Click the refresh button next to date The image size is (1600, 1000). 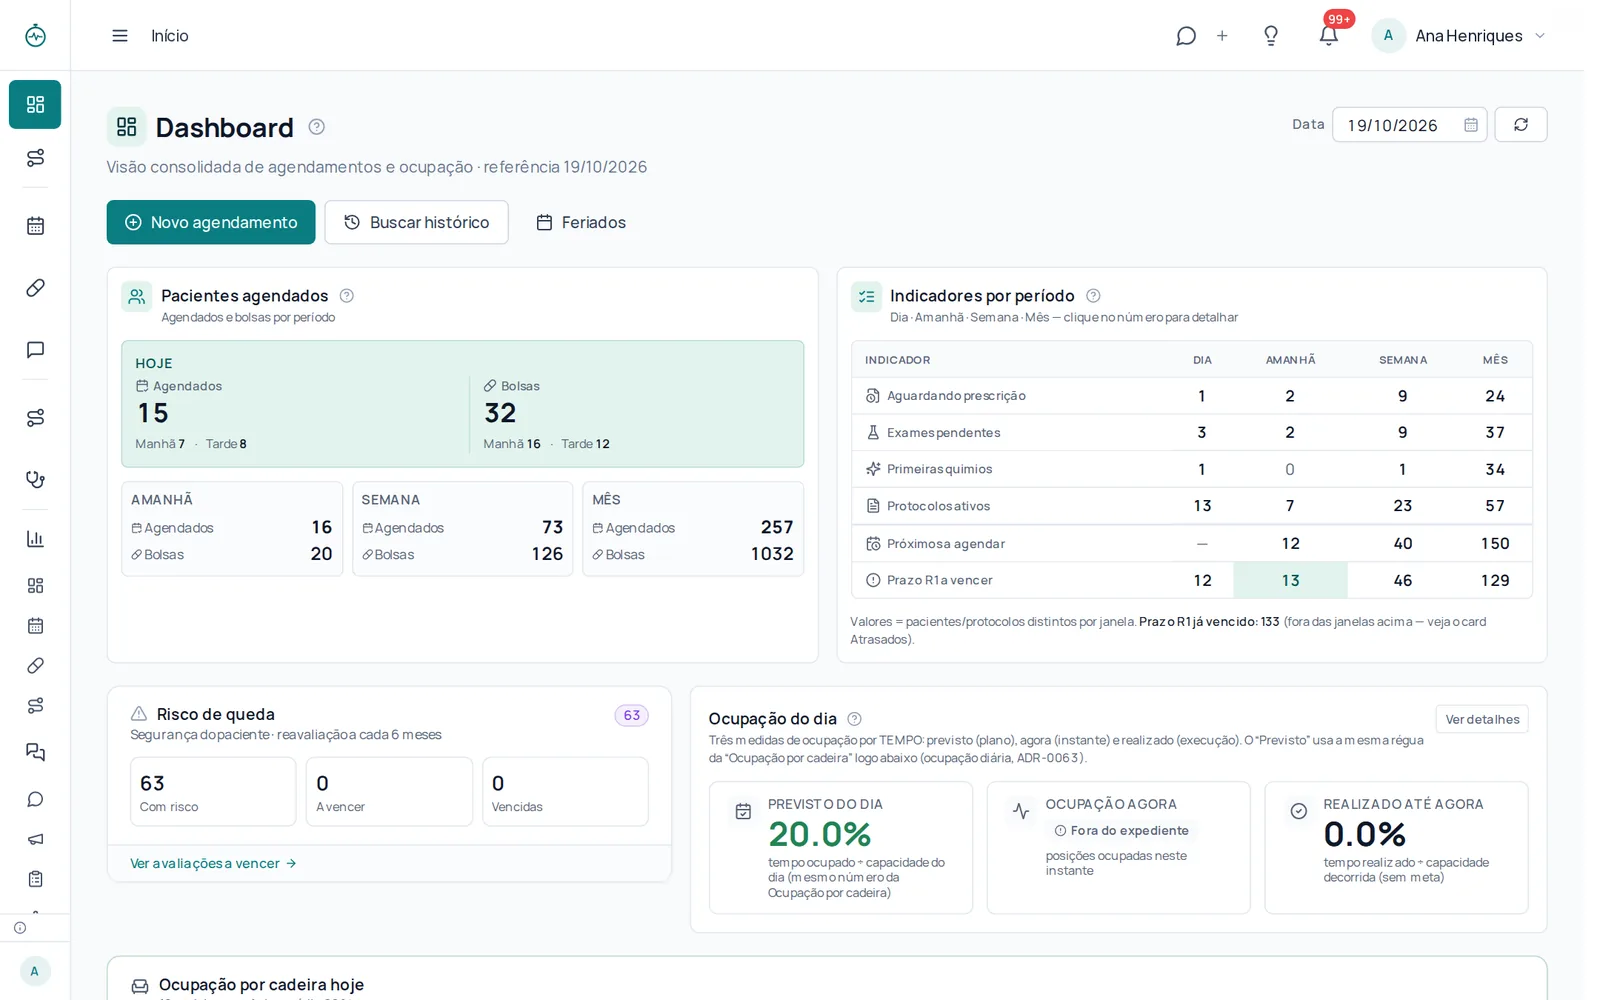click(x=1520, y=125)
